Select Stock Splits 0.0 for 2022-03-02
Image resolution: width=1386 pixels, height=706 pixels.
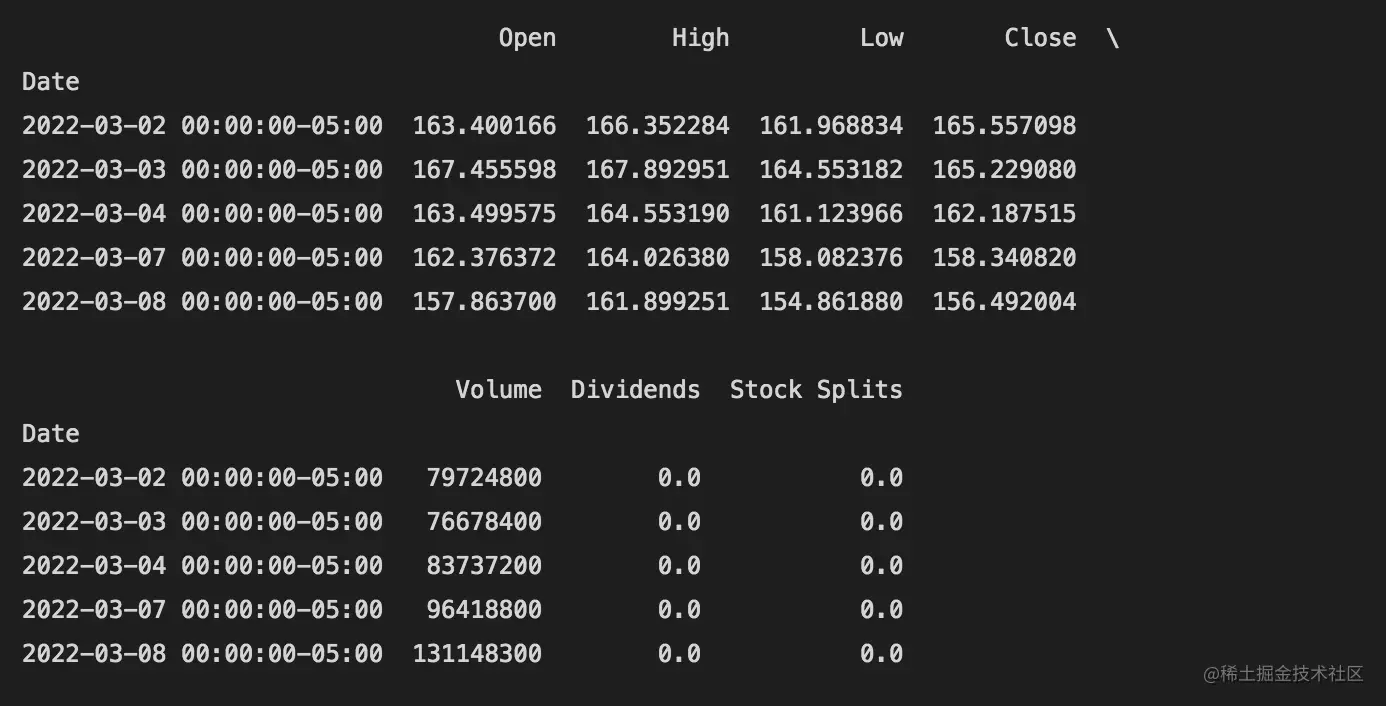point(881,478)
